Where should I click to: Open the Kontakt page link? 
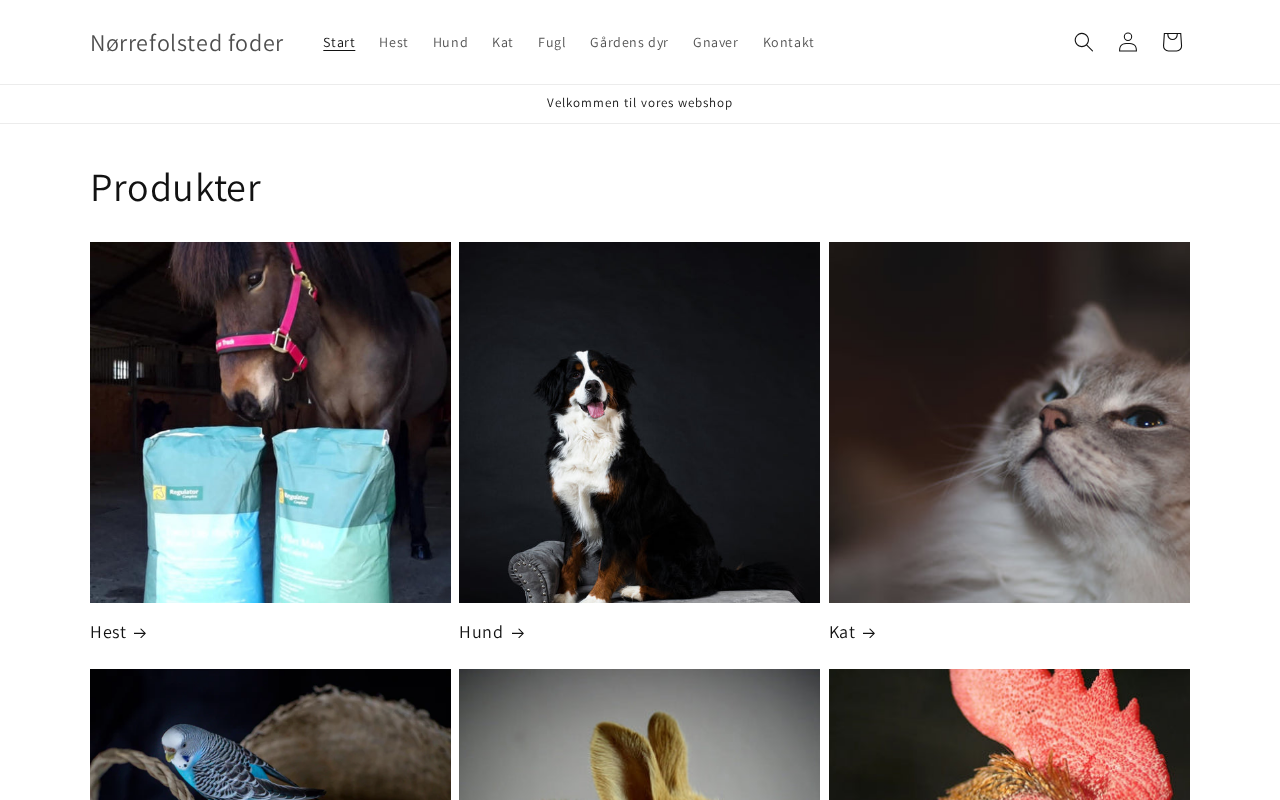click(789, 42)
